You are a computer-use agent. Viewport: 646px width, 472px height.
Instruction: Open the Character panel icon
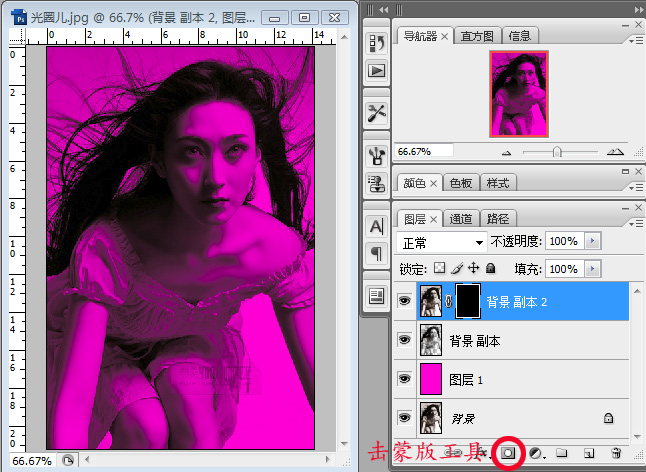pyautogui.click(x=377, y=226)
